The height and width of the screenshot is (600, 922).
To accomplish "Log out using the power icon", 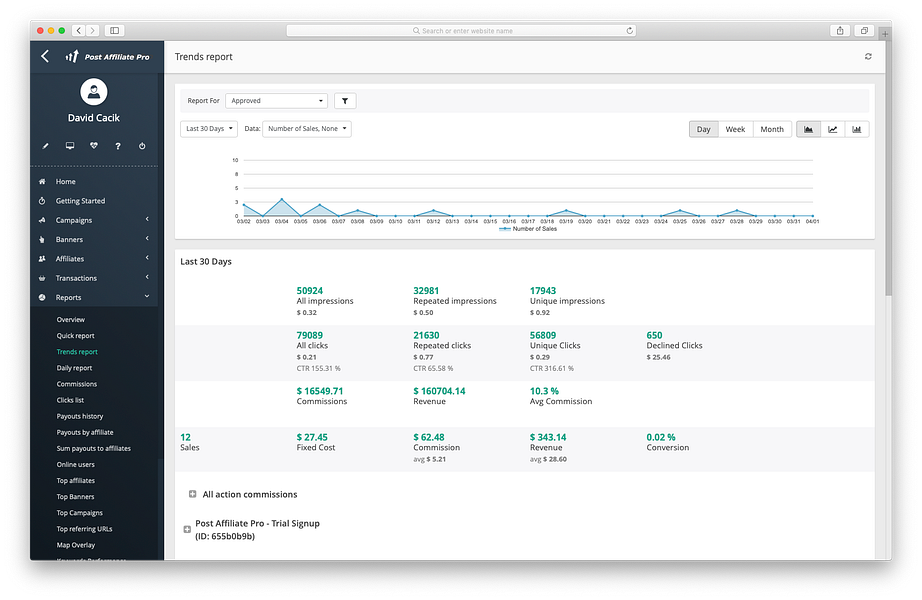I will [142, 145].
